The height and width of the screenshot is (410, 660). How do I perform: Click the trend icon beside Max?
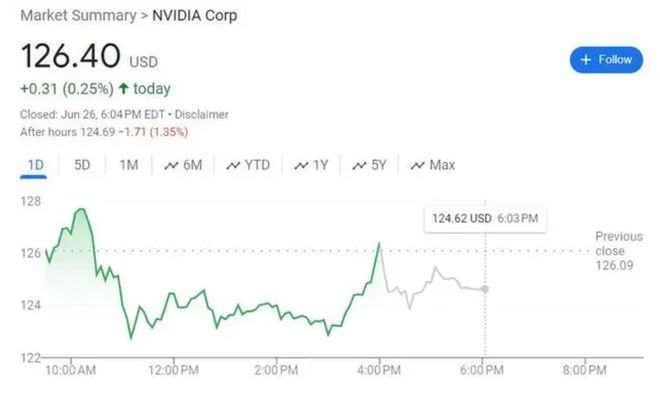coord(417,165)
